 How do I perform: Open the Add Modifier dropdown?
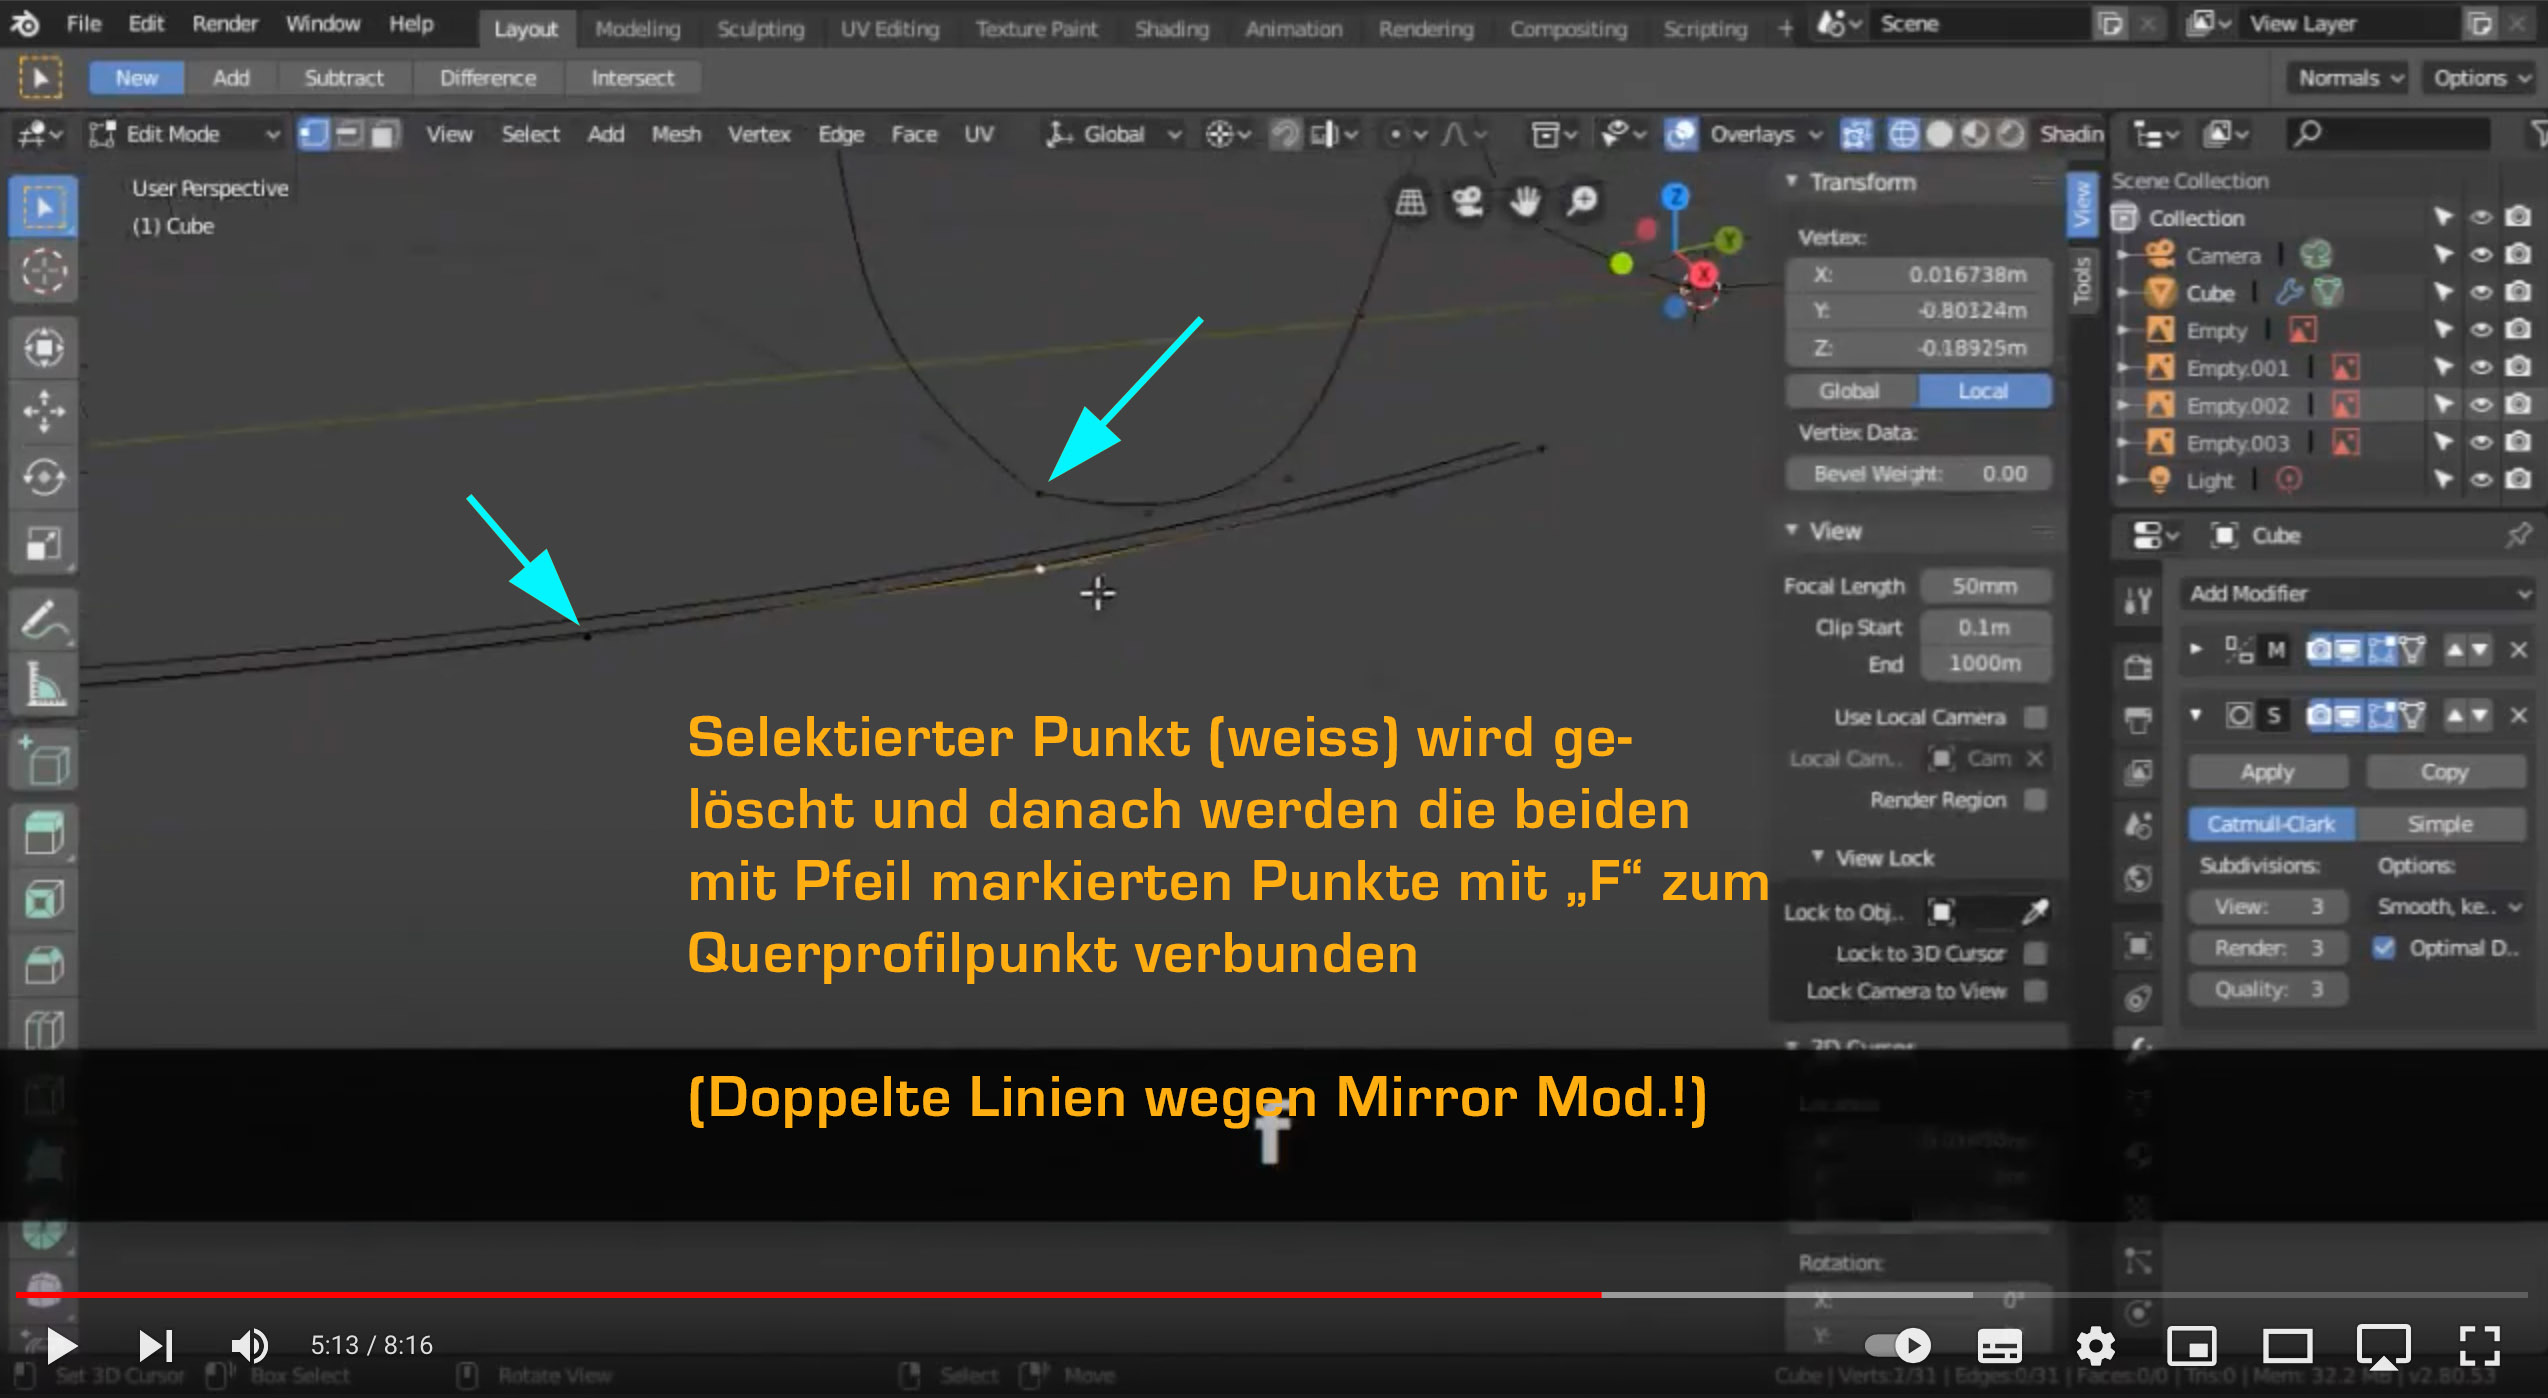(x=2358, y=594)
